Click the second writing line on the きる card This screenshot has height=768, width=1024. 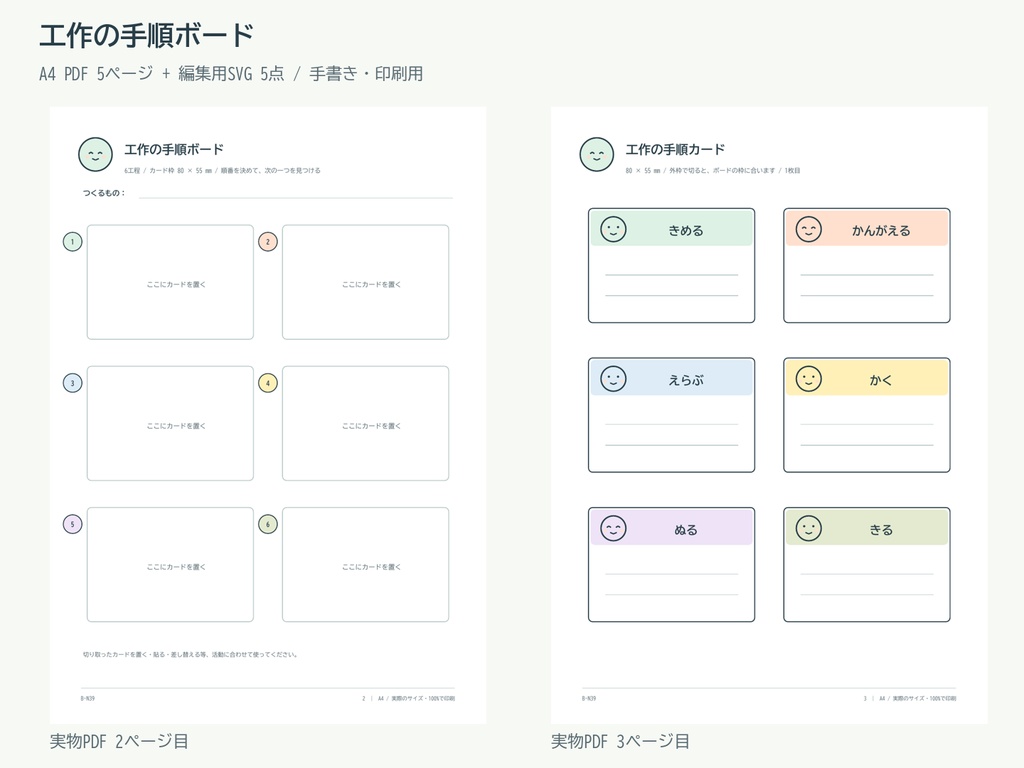click(x=867, y=594)
